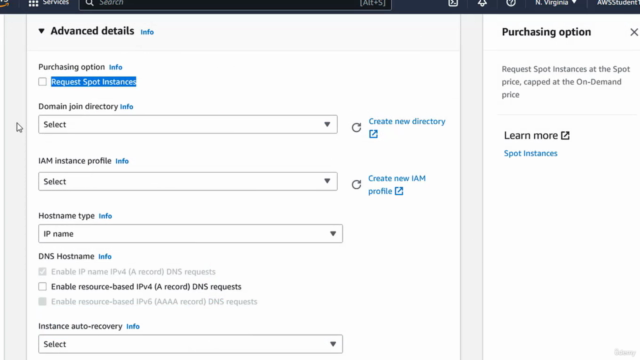Click the DNS Hostname label
The width and height of the screenshot is (640, 360).
tap(66, 256)
